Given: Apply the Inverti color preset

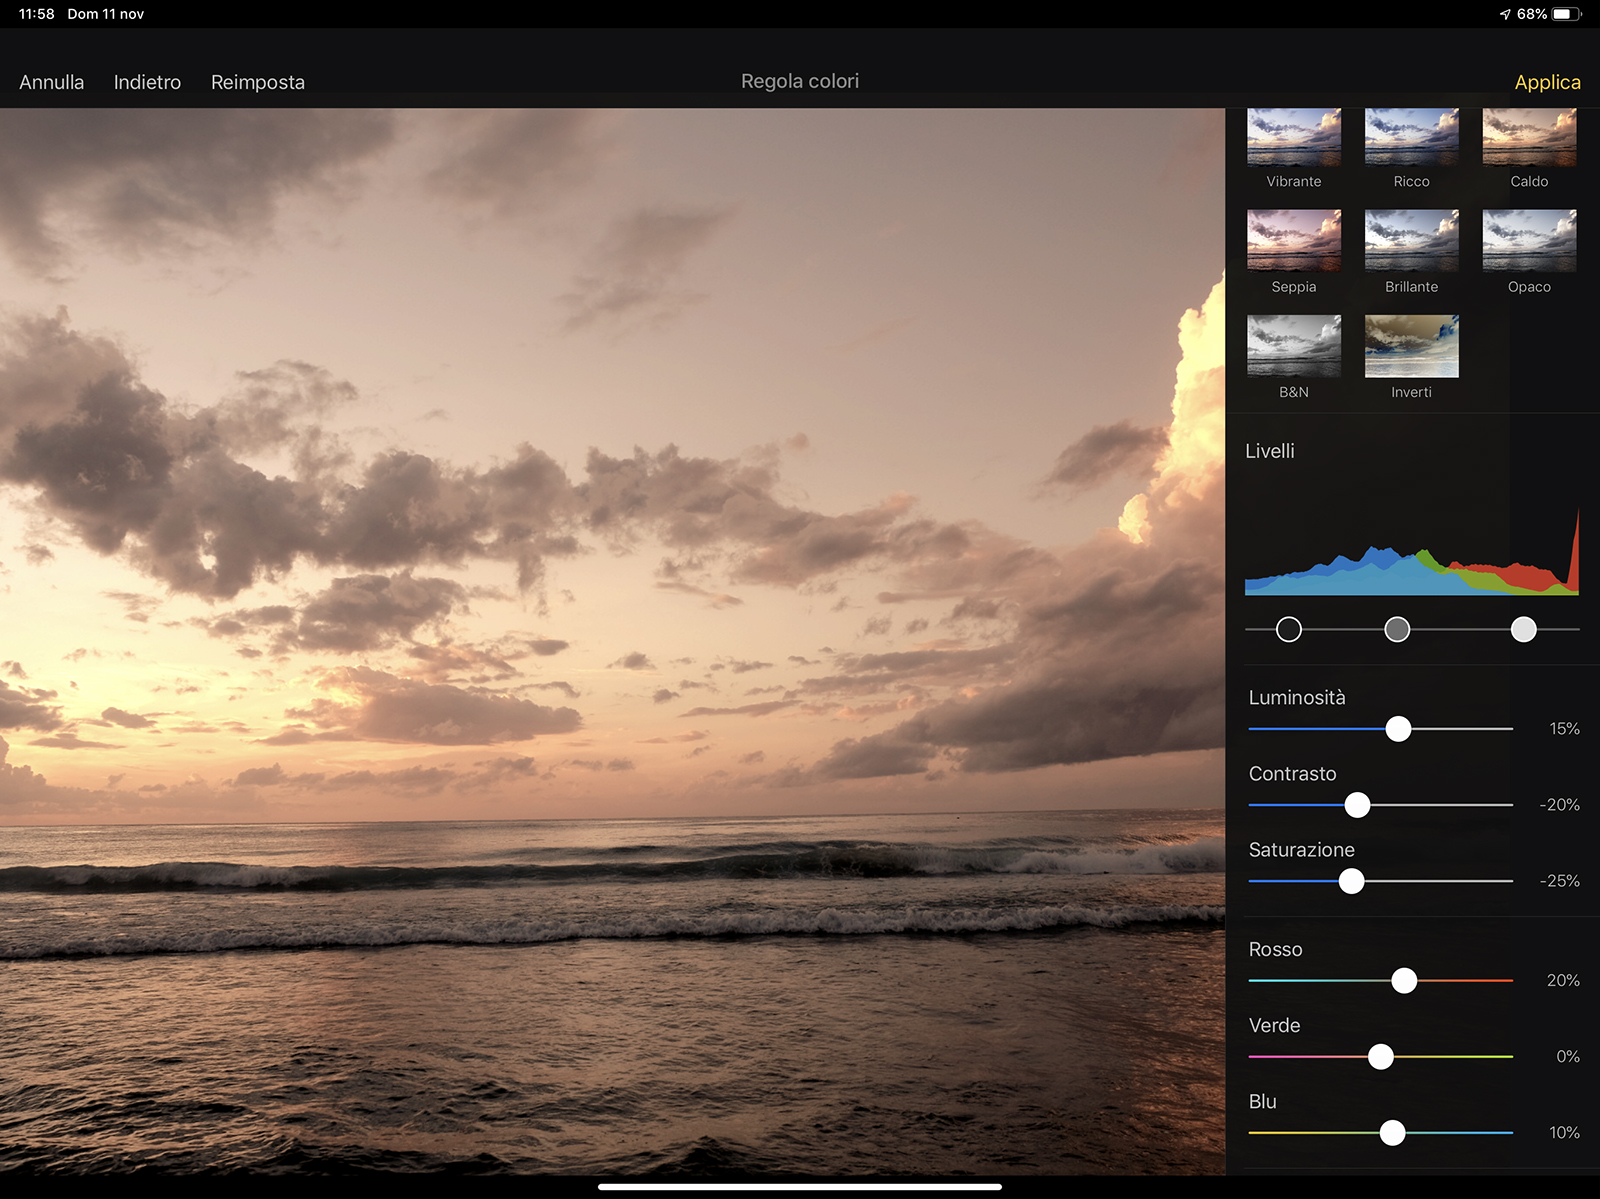Looking at the screenshot, I should [1411, 346].
